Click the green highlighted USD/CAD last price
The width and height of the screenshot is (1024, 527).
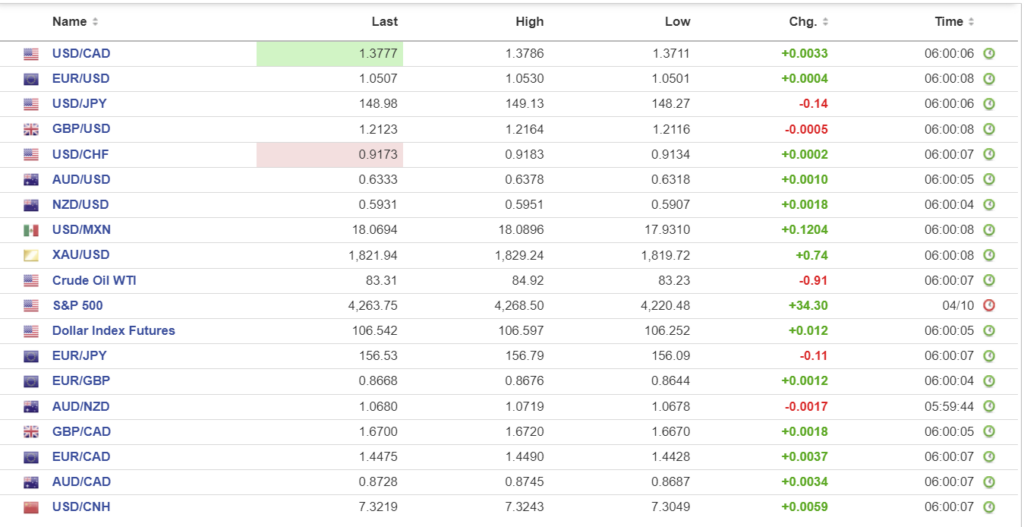click(330, 54)
